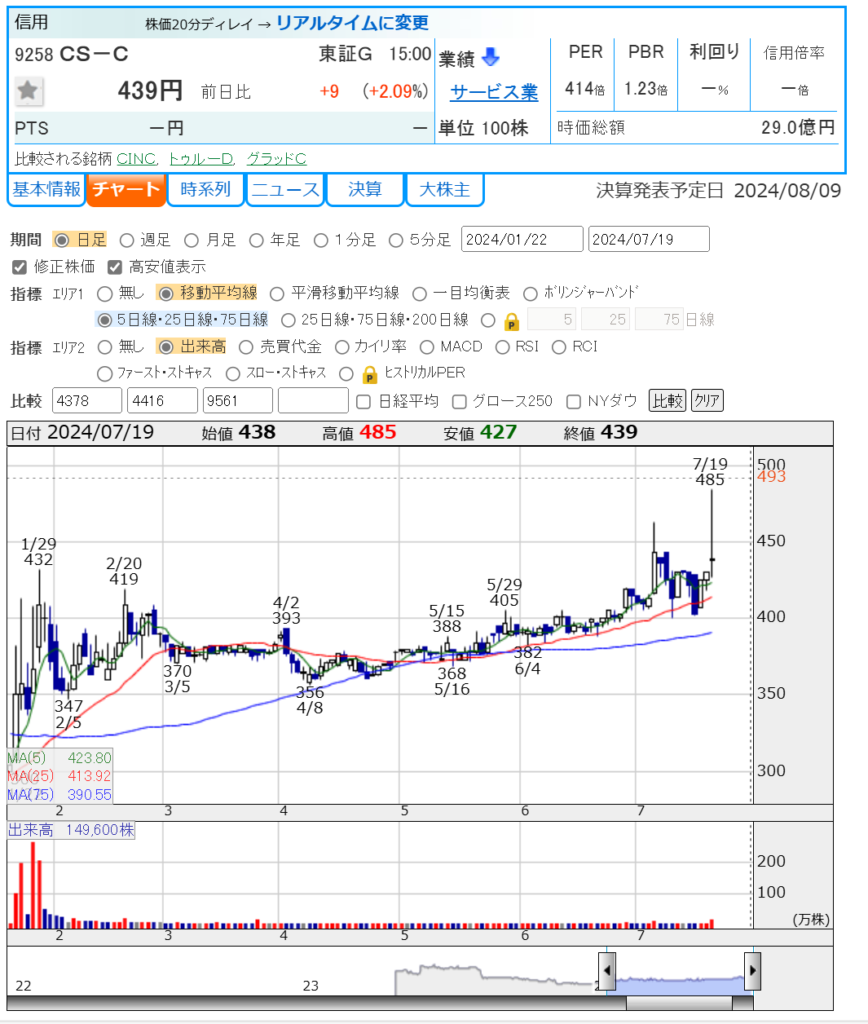
Task: Click the left handle of the chart range navigator
Action: (607, 971)
